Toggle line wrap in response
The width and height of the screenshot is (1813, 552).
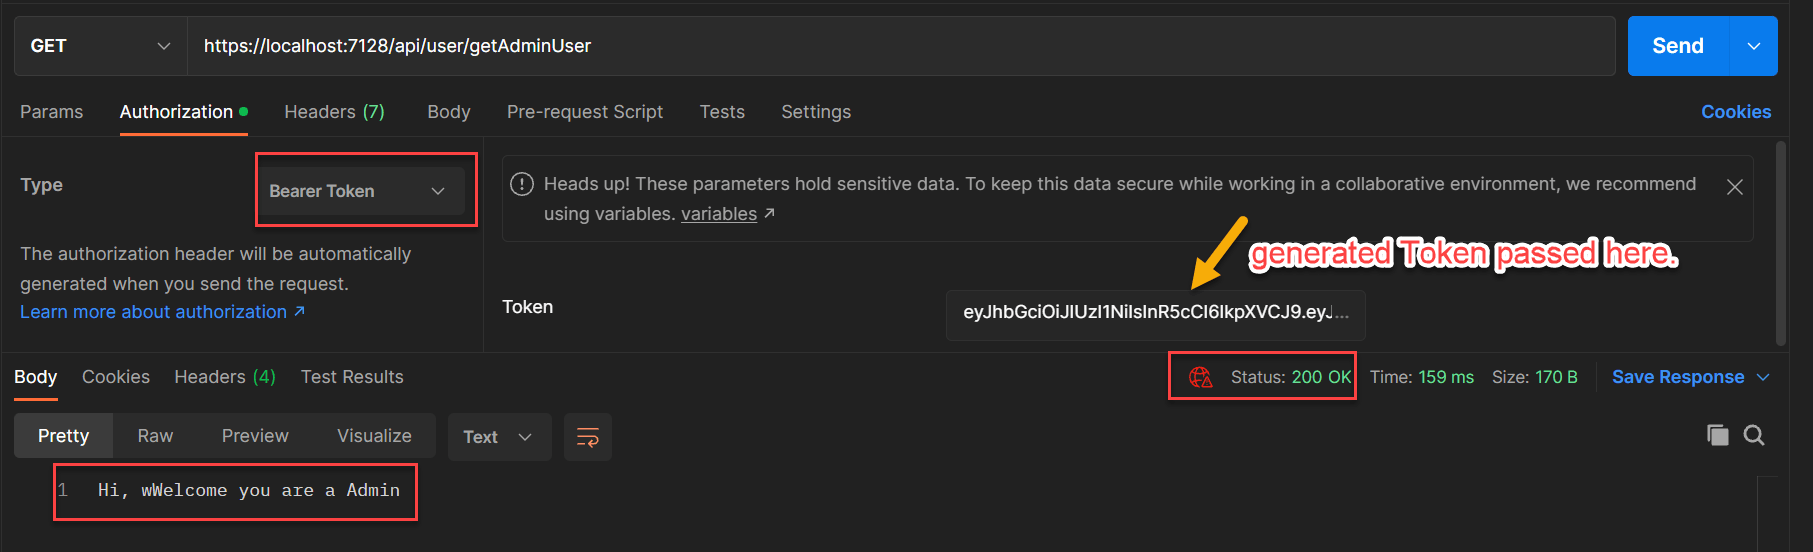click(x=588, y=437)
